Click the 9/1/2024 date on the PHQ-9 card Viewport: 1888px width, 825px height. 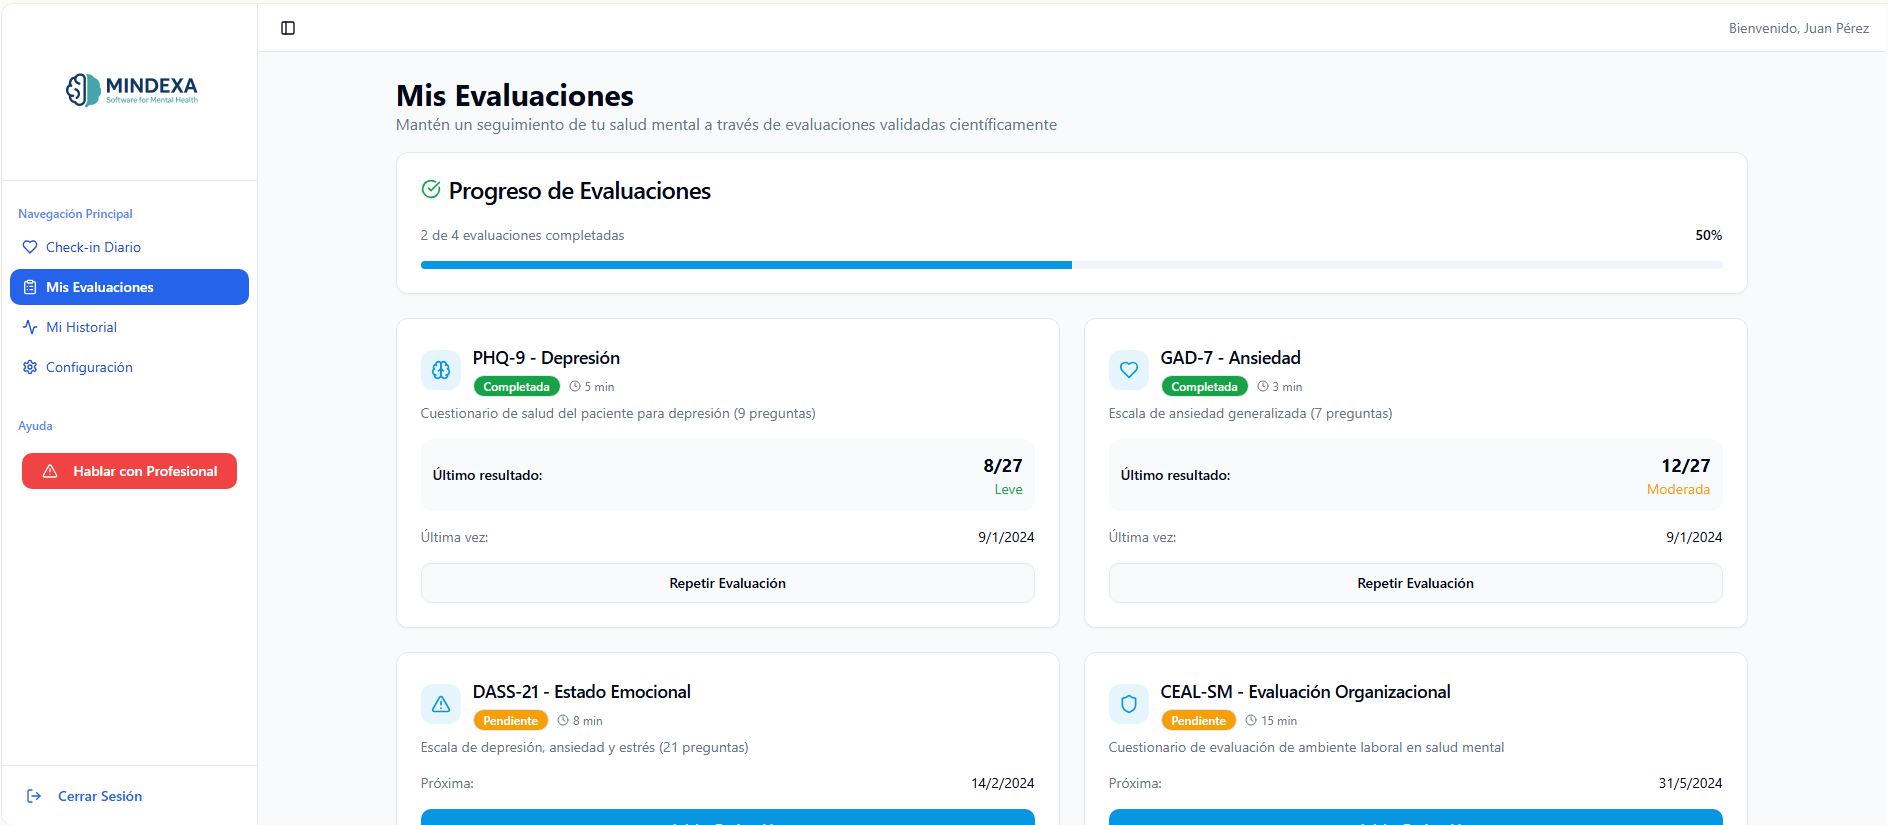pyautogui.click(x=1006, y=537)
